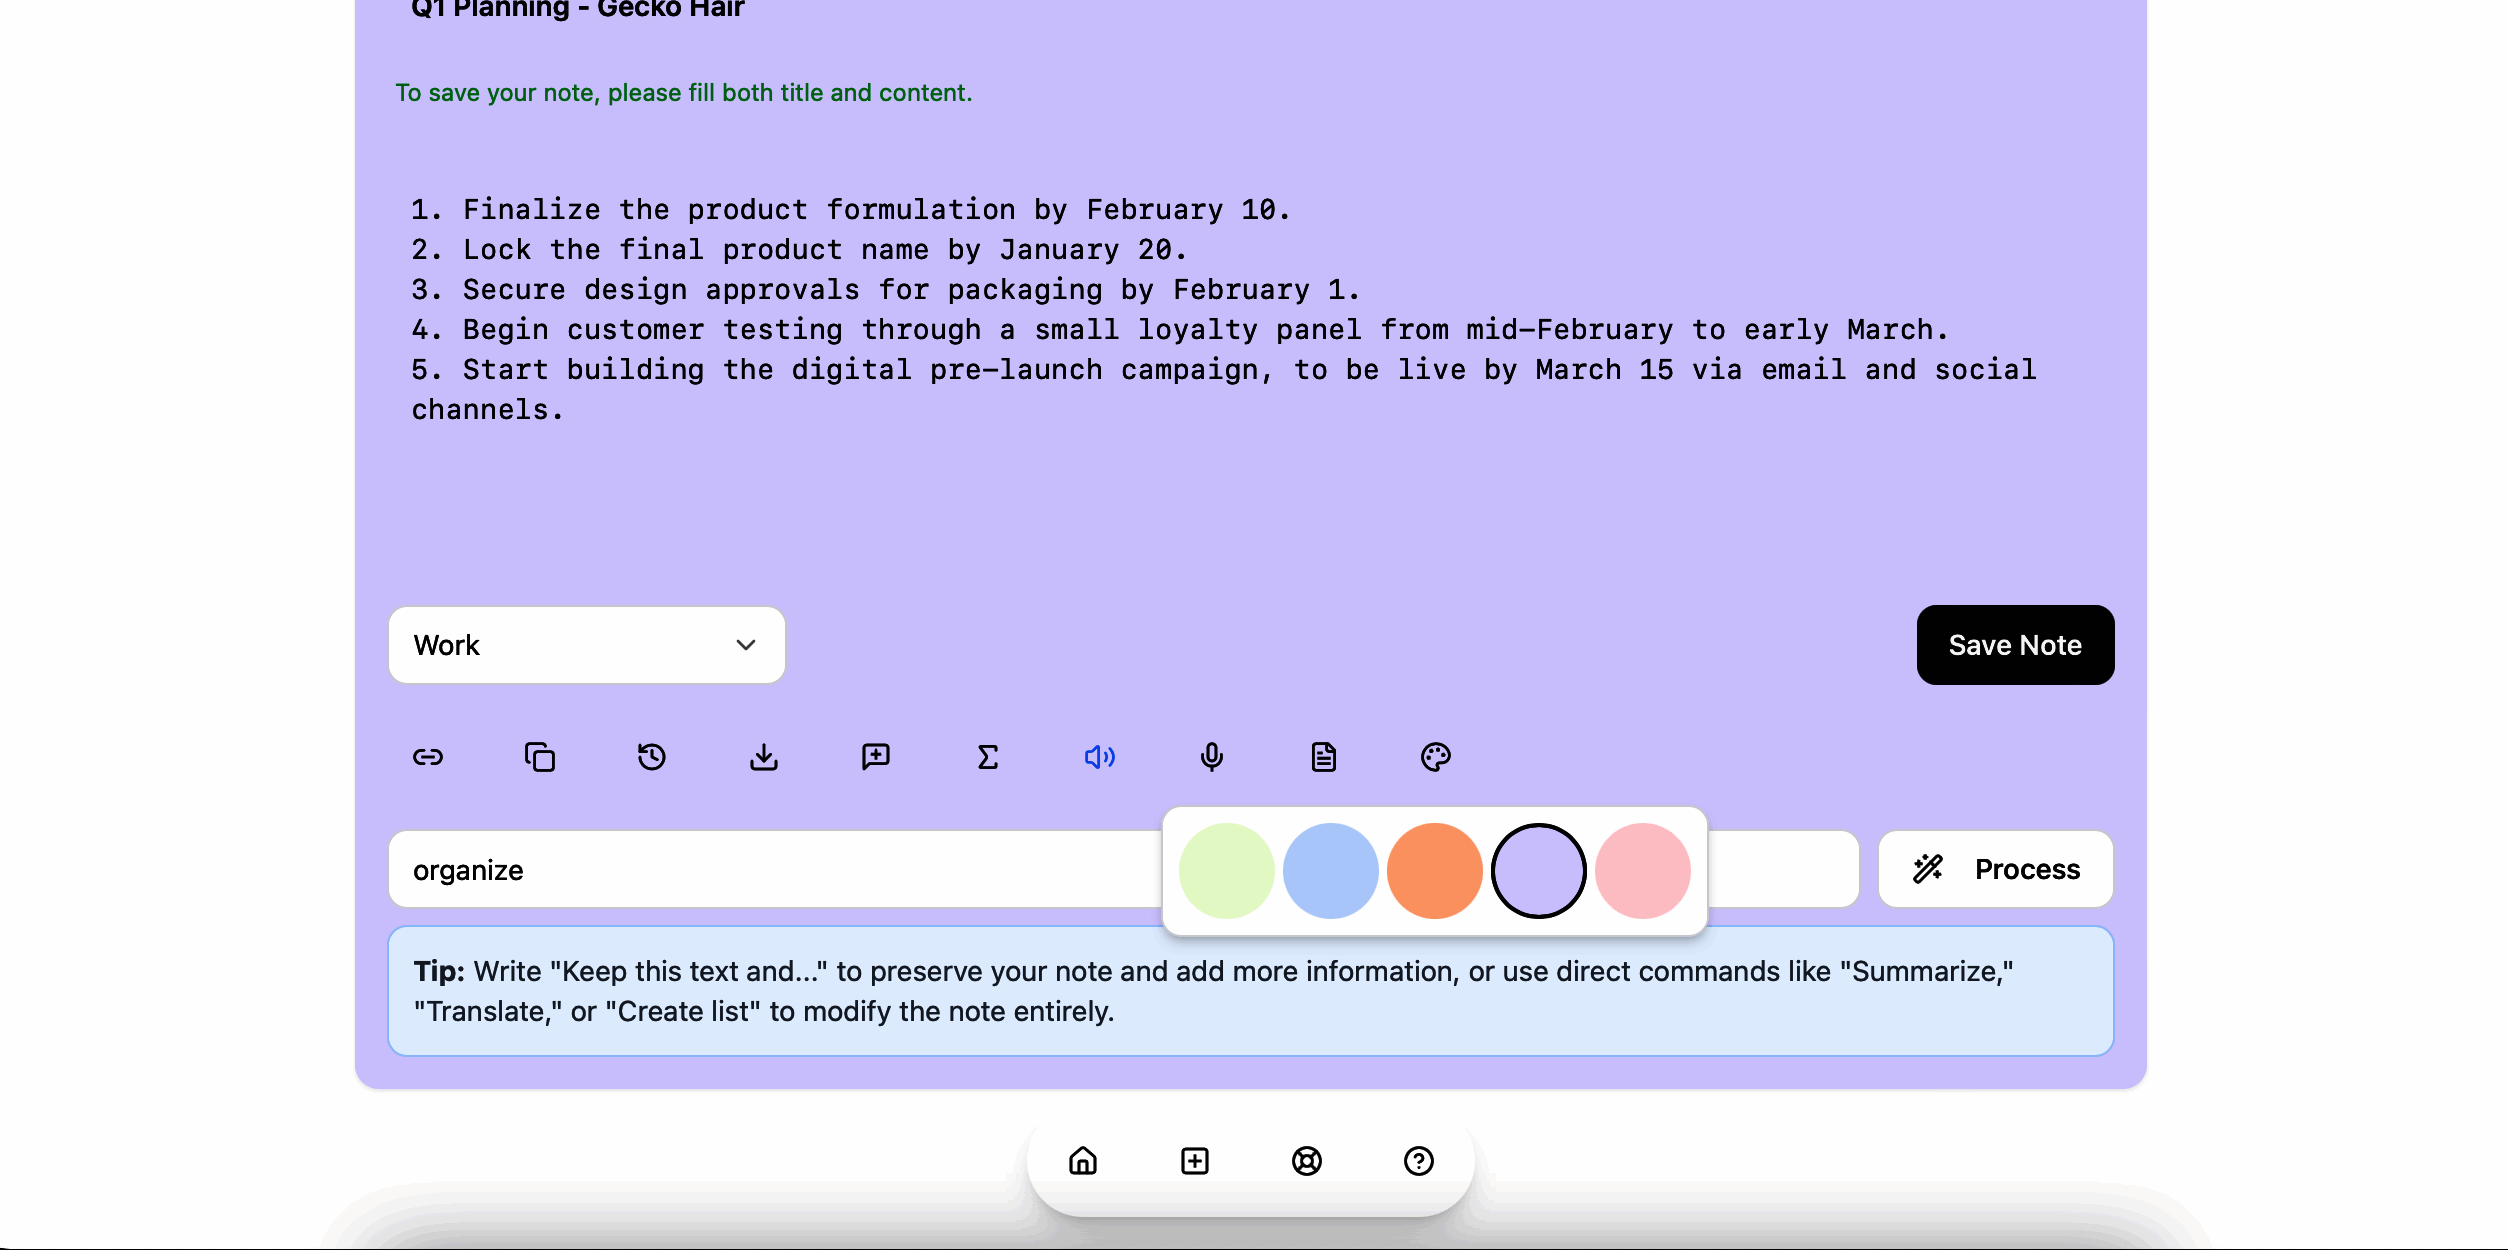Click the microphone dictation icon
The width and height of the screenshot is (2508, 1250).
click(1212, 757)
